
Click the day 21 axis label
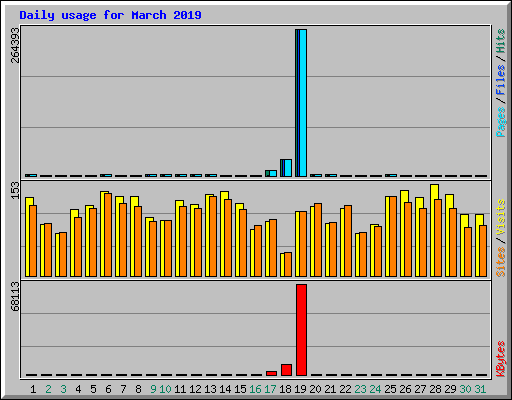pos(330,389)
